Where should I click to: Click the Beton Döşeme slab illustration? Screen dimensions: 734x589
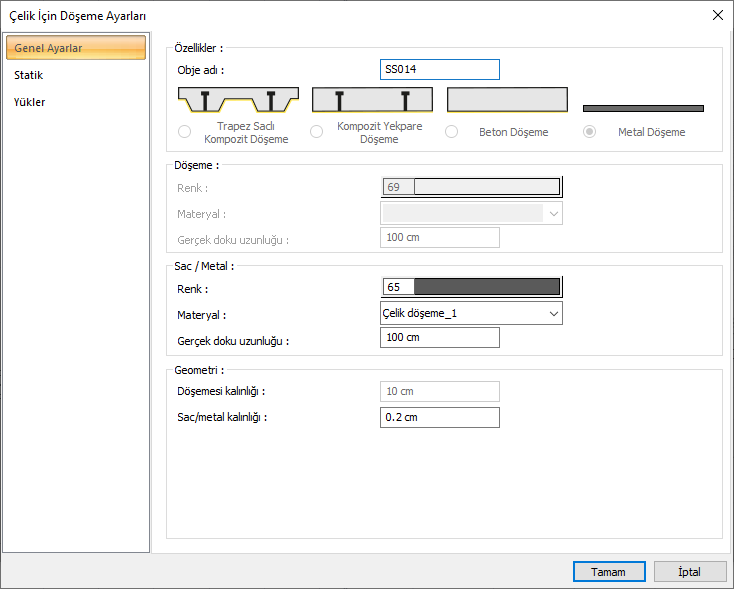tap(506, 99)
